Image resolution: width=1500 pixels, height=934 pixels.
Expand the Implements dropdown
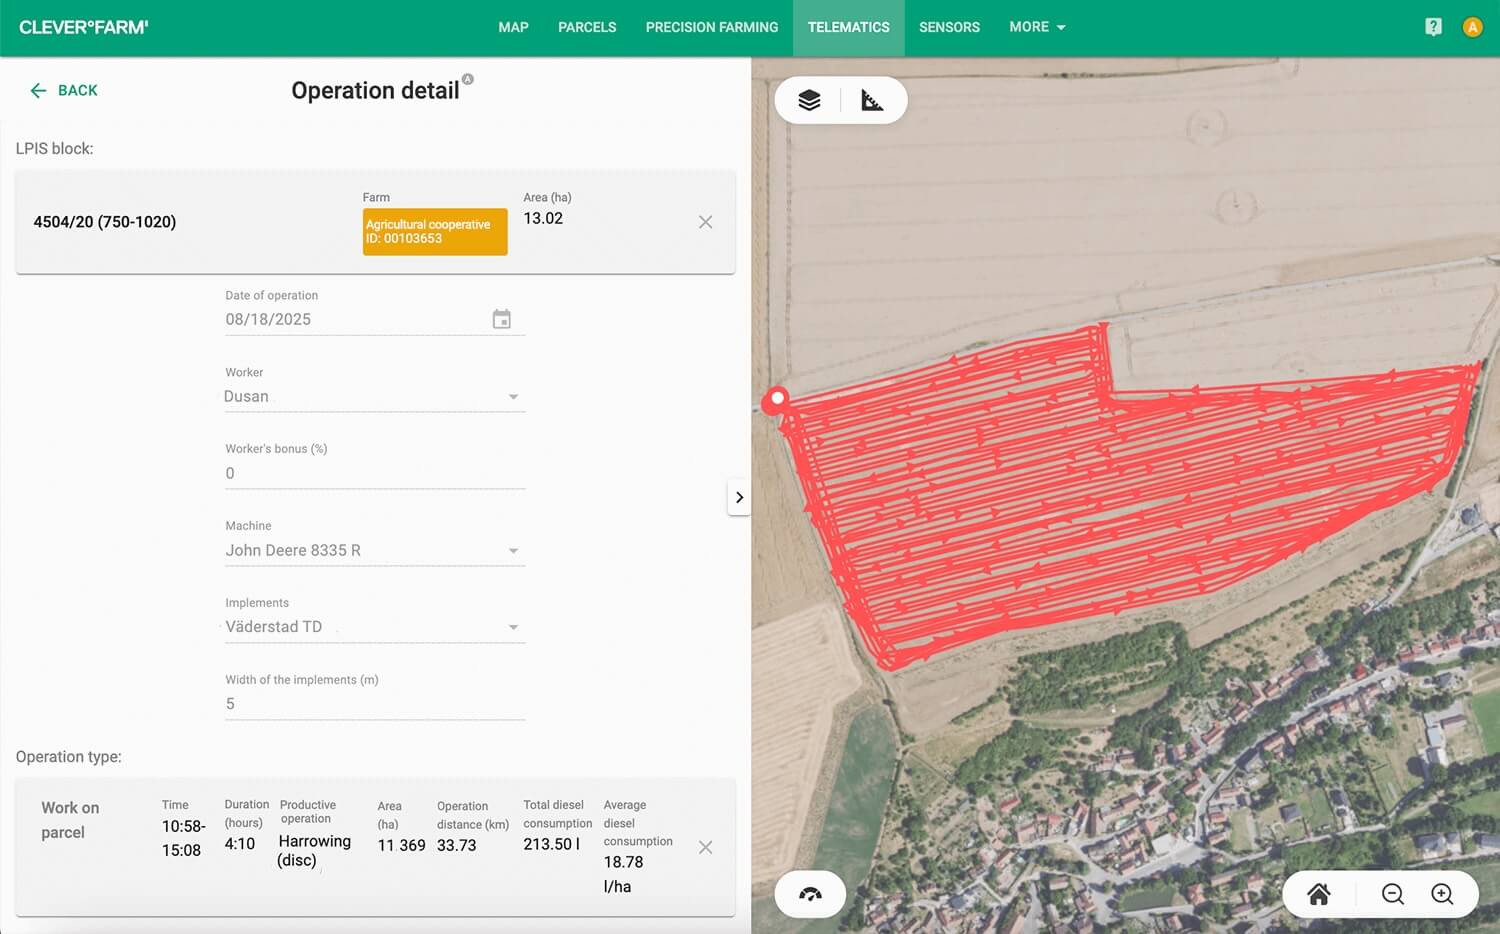[513, 627]
